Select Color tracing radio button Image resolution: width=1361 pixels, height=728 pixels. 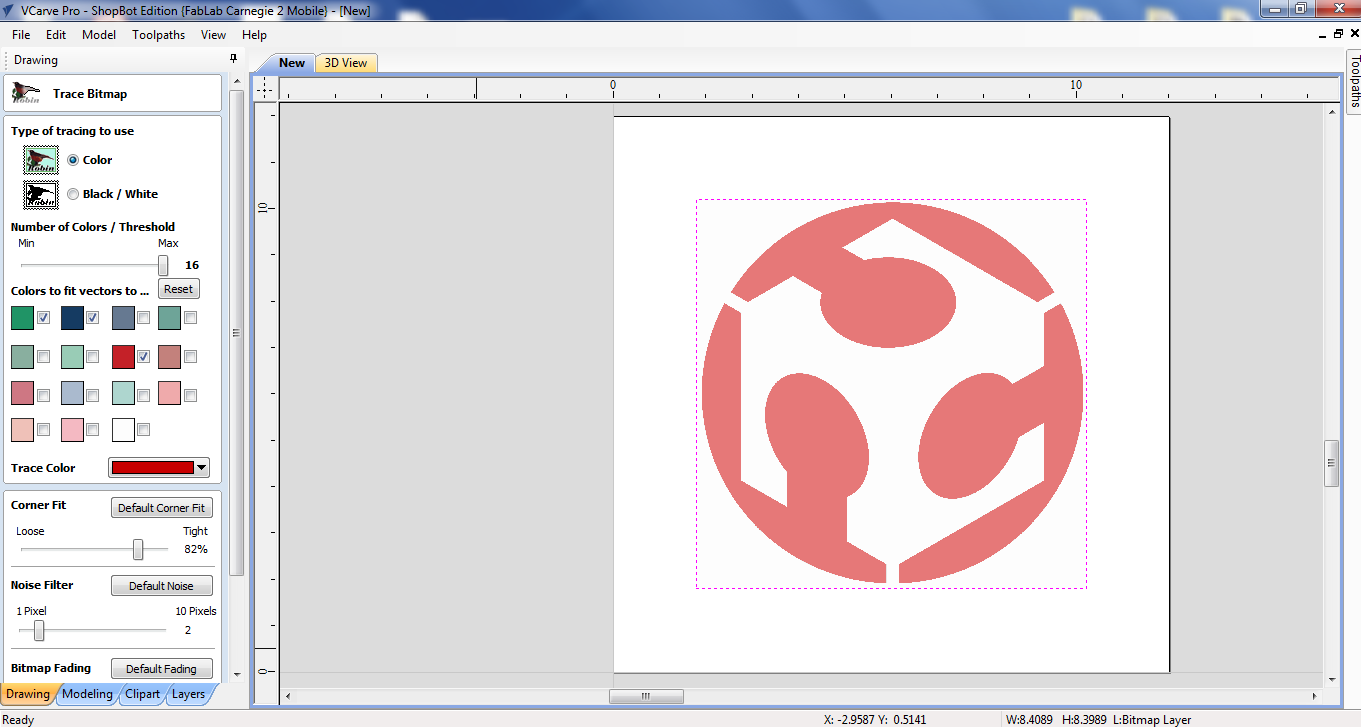[73, 160]
